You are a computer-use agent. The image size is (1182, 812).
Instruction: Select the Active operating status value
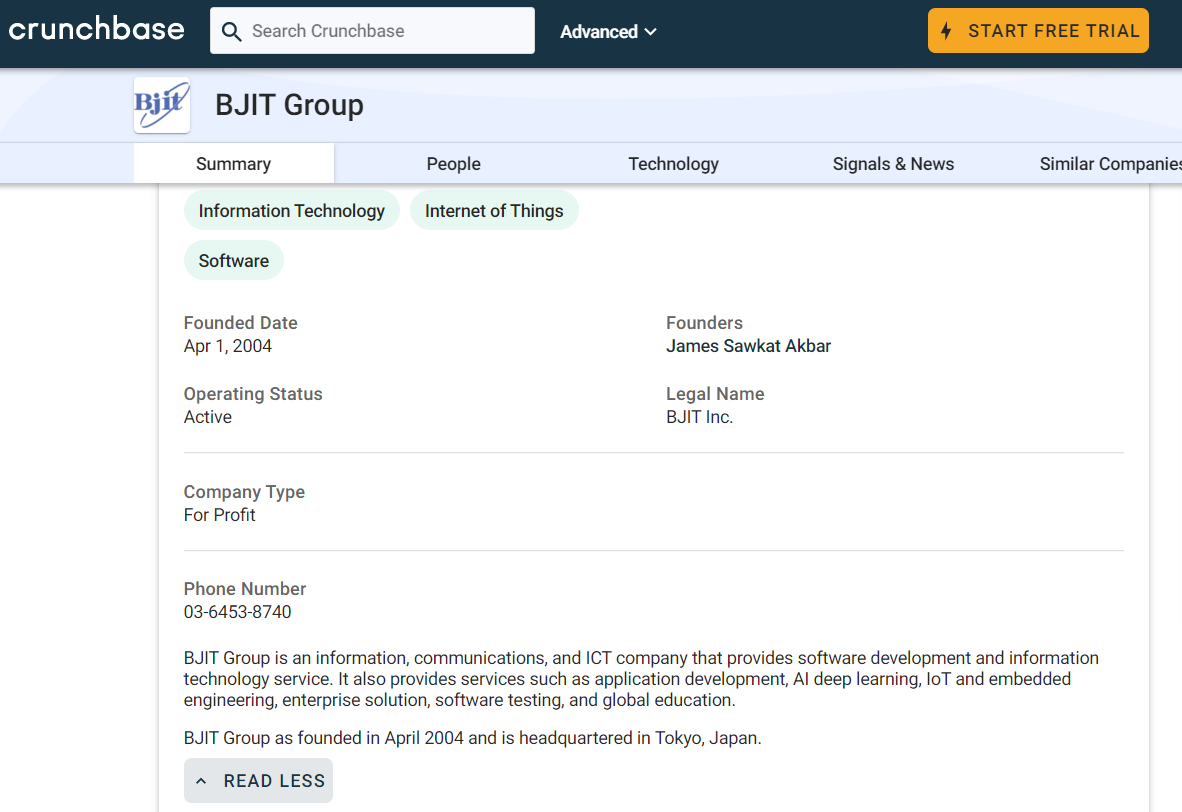pyautogui.click(x=207, y=417)
